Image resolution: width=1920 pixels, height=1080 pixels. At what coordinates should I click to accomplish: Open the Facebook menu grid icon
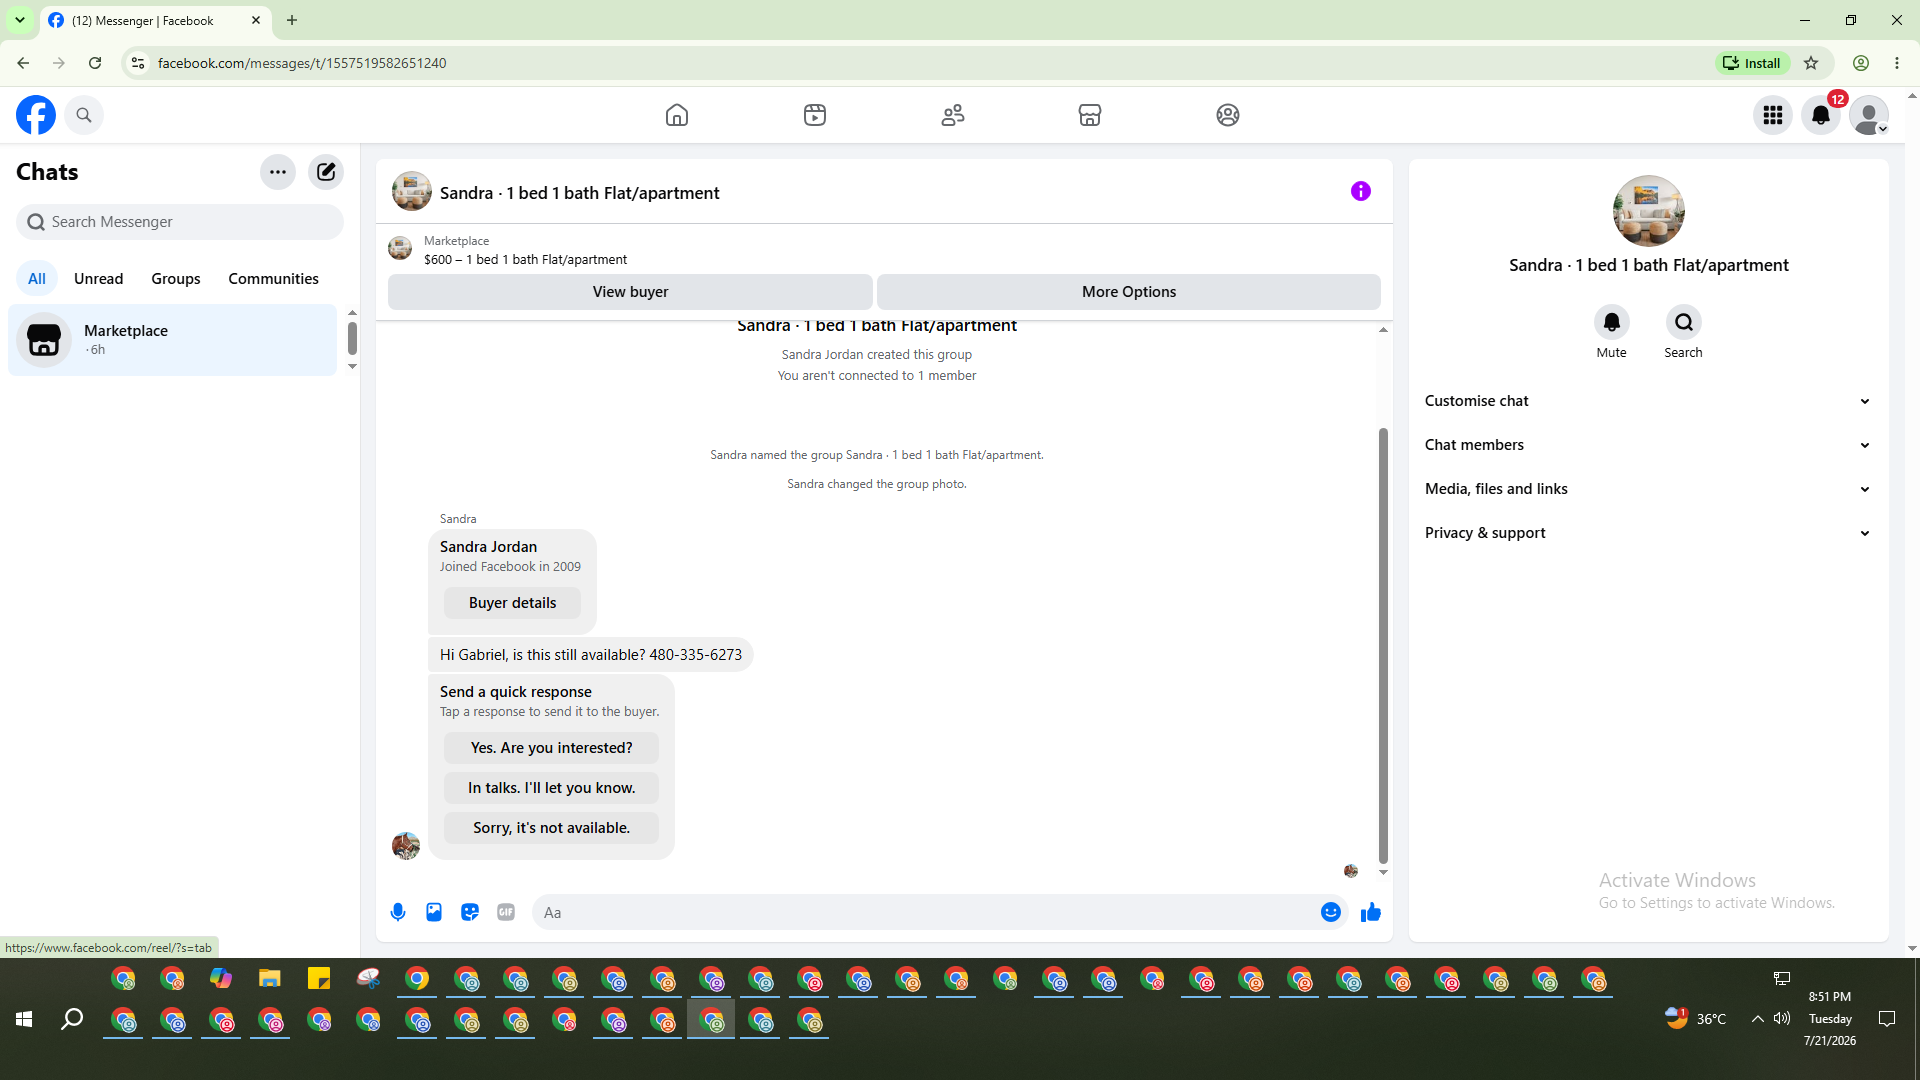(1773, 115)
